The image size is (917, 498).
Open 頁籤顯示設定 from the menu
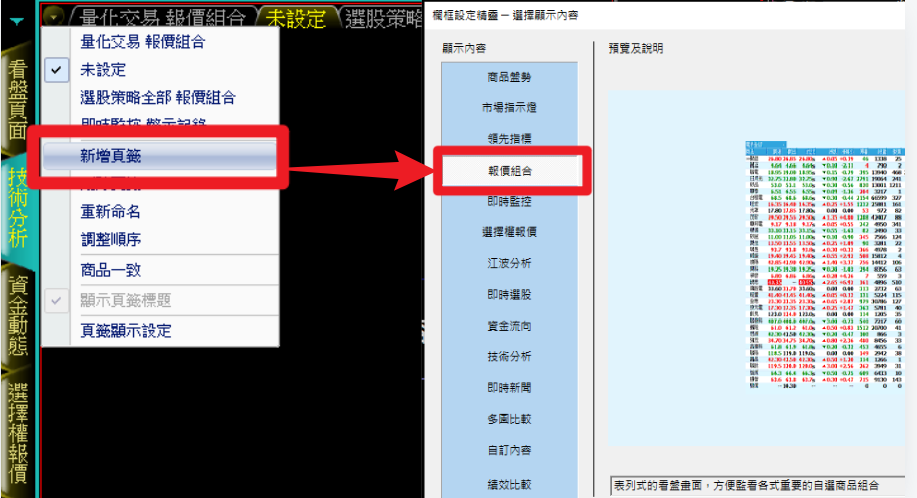(x=126, y=331)
